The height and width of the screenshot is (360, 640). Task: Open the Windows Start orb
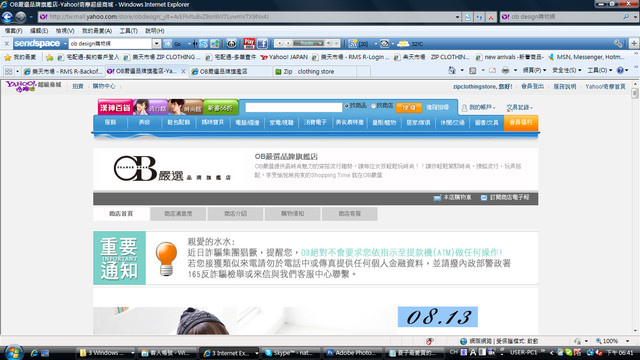coord(13,353)
